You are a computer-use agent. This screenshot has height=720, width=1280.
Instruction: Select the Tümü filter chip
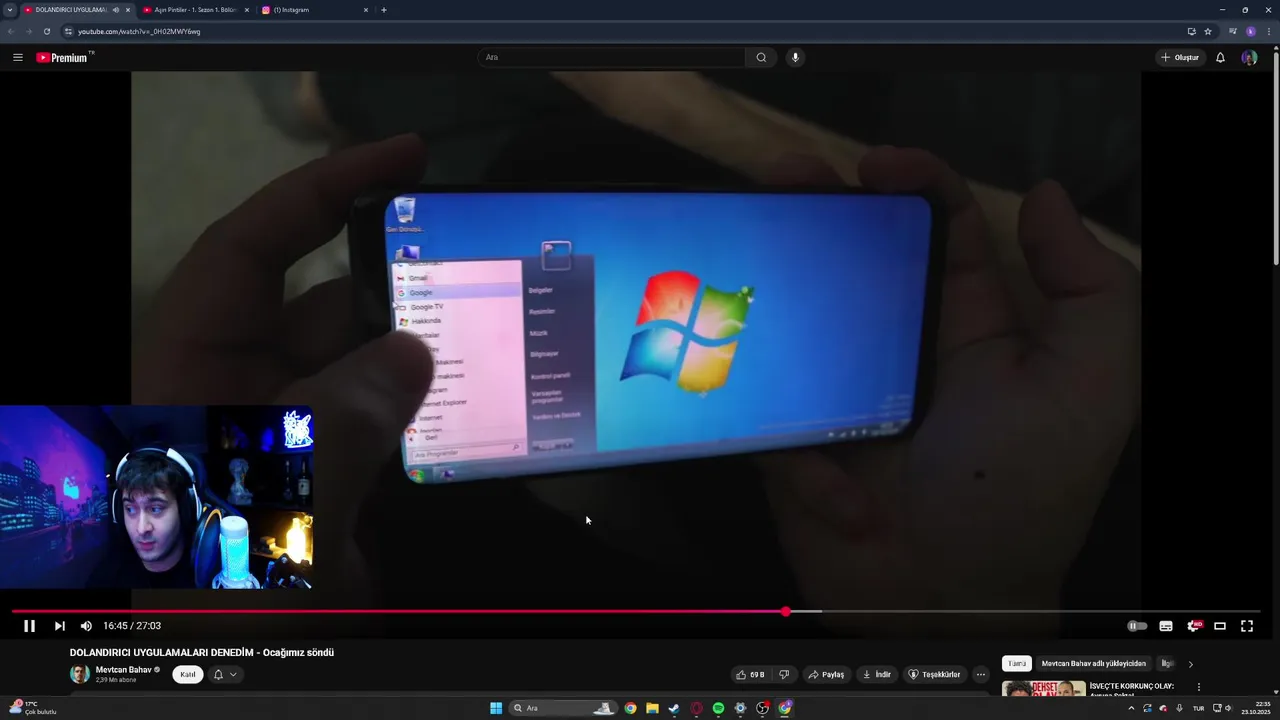1017,663
